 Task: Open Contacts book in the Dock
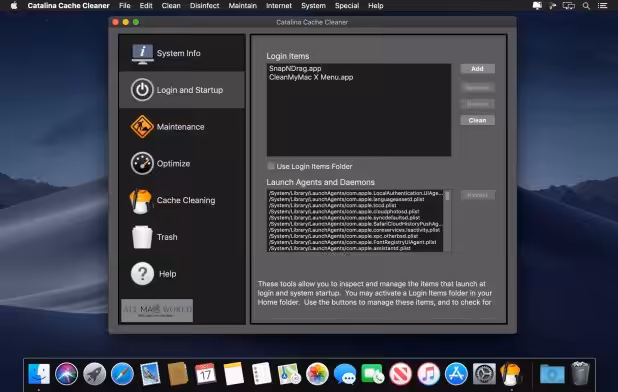[178, 373]
